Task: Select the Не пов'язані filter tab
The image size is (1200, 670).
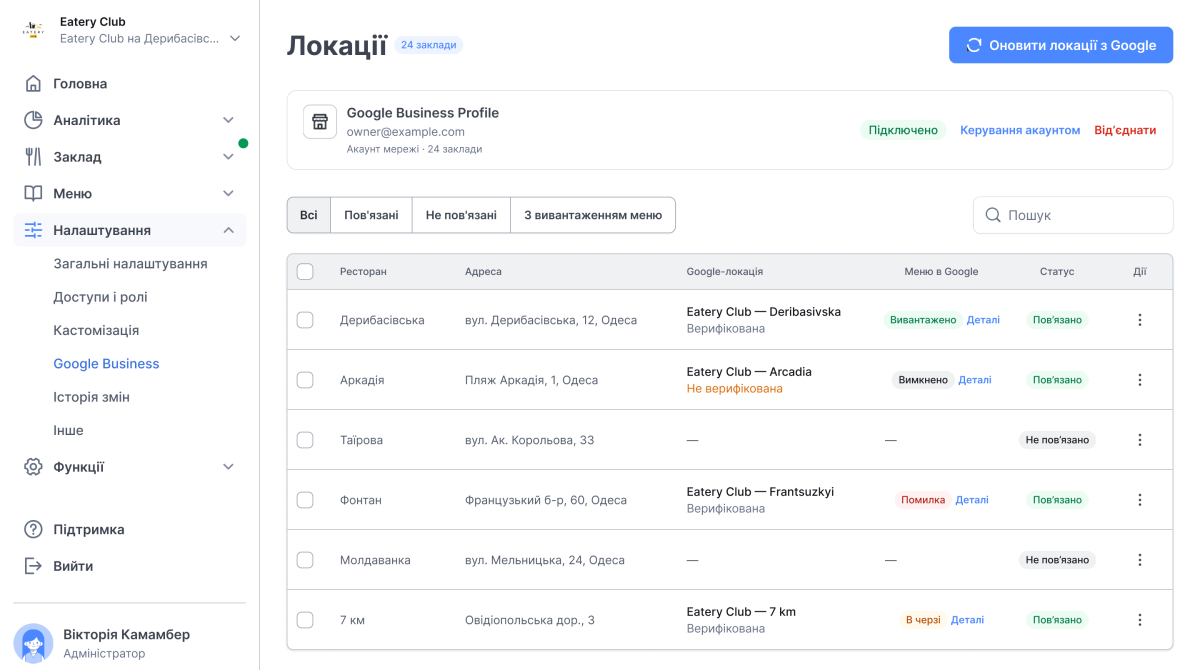Action: 461,215
